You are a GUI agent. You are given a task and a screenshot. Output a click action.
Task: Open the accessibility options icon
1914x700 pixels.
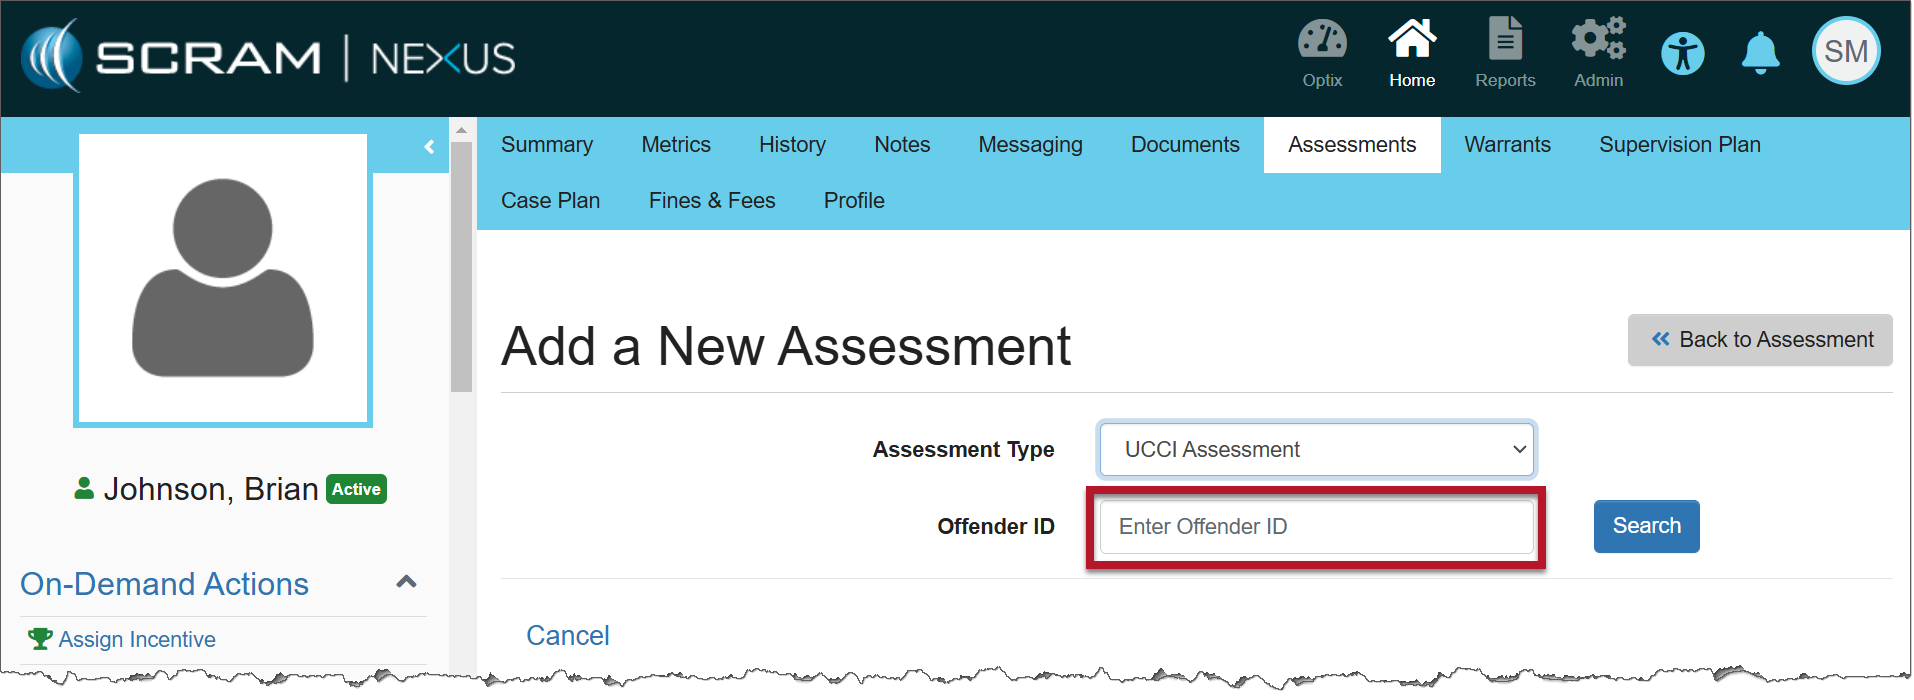point(1682,54)
